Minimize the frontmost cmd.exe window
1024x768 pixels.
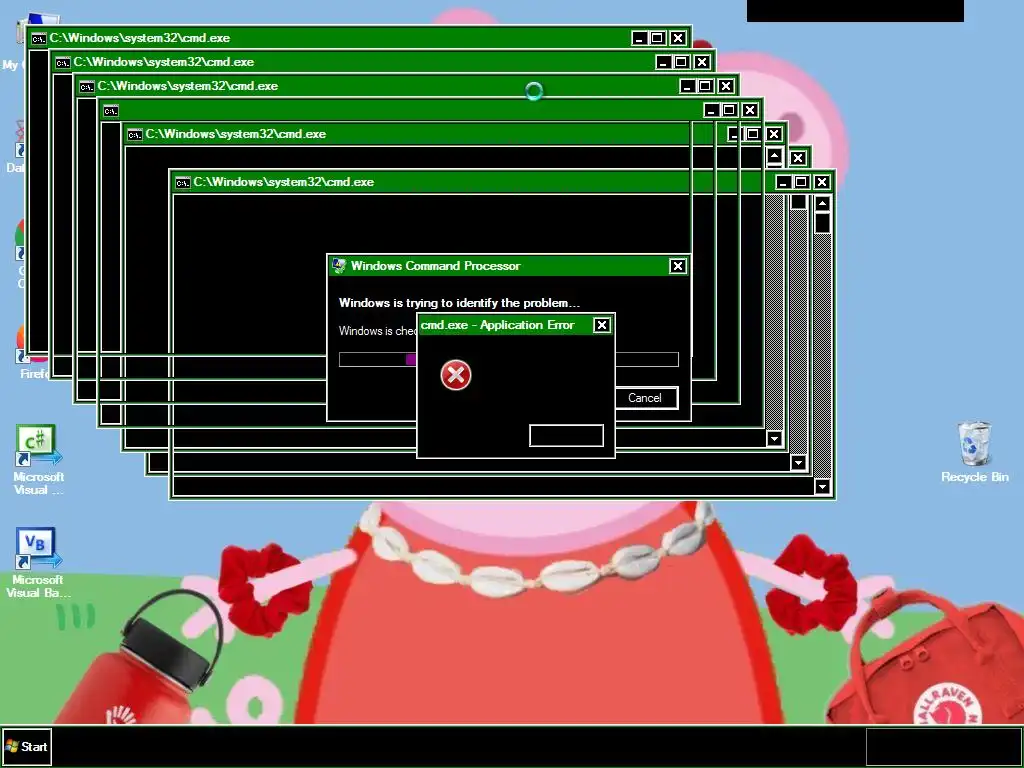pyautogui.click(x=784, y=182)
